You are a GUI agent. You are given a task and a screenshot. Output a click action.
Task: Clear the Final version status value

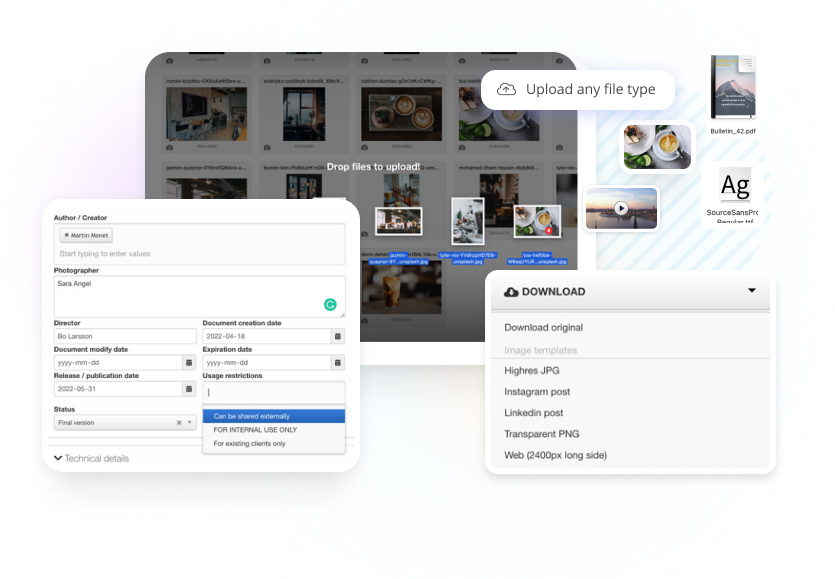click(179, 422)
